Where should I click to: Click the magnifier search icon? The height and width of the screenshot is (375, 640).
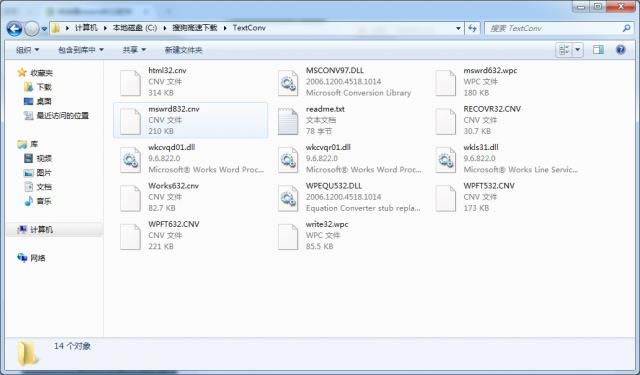[627, 28]
